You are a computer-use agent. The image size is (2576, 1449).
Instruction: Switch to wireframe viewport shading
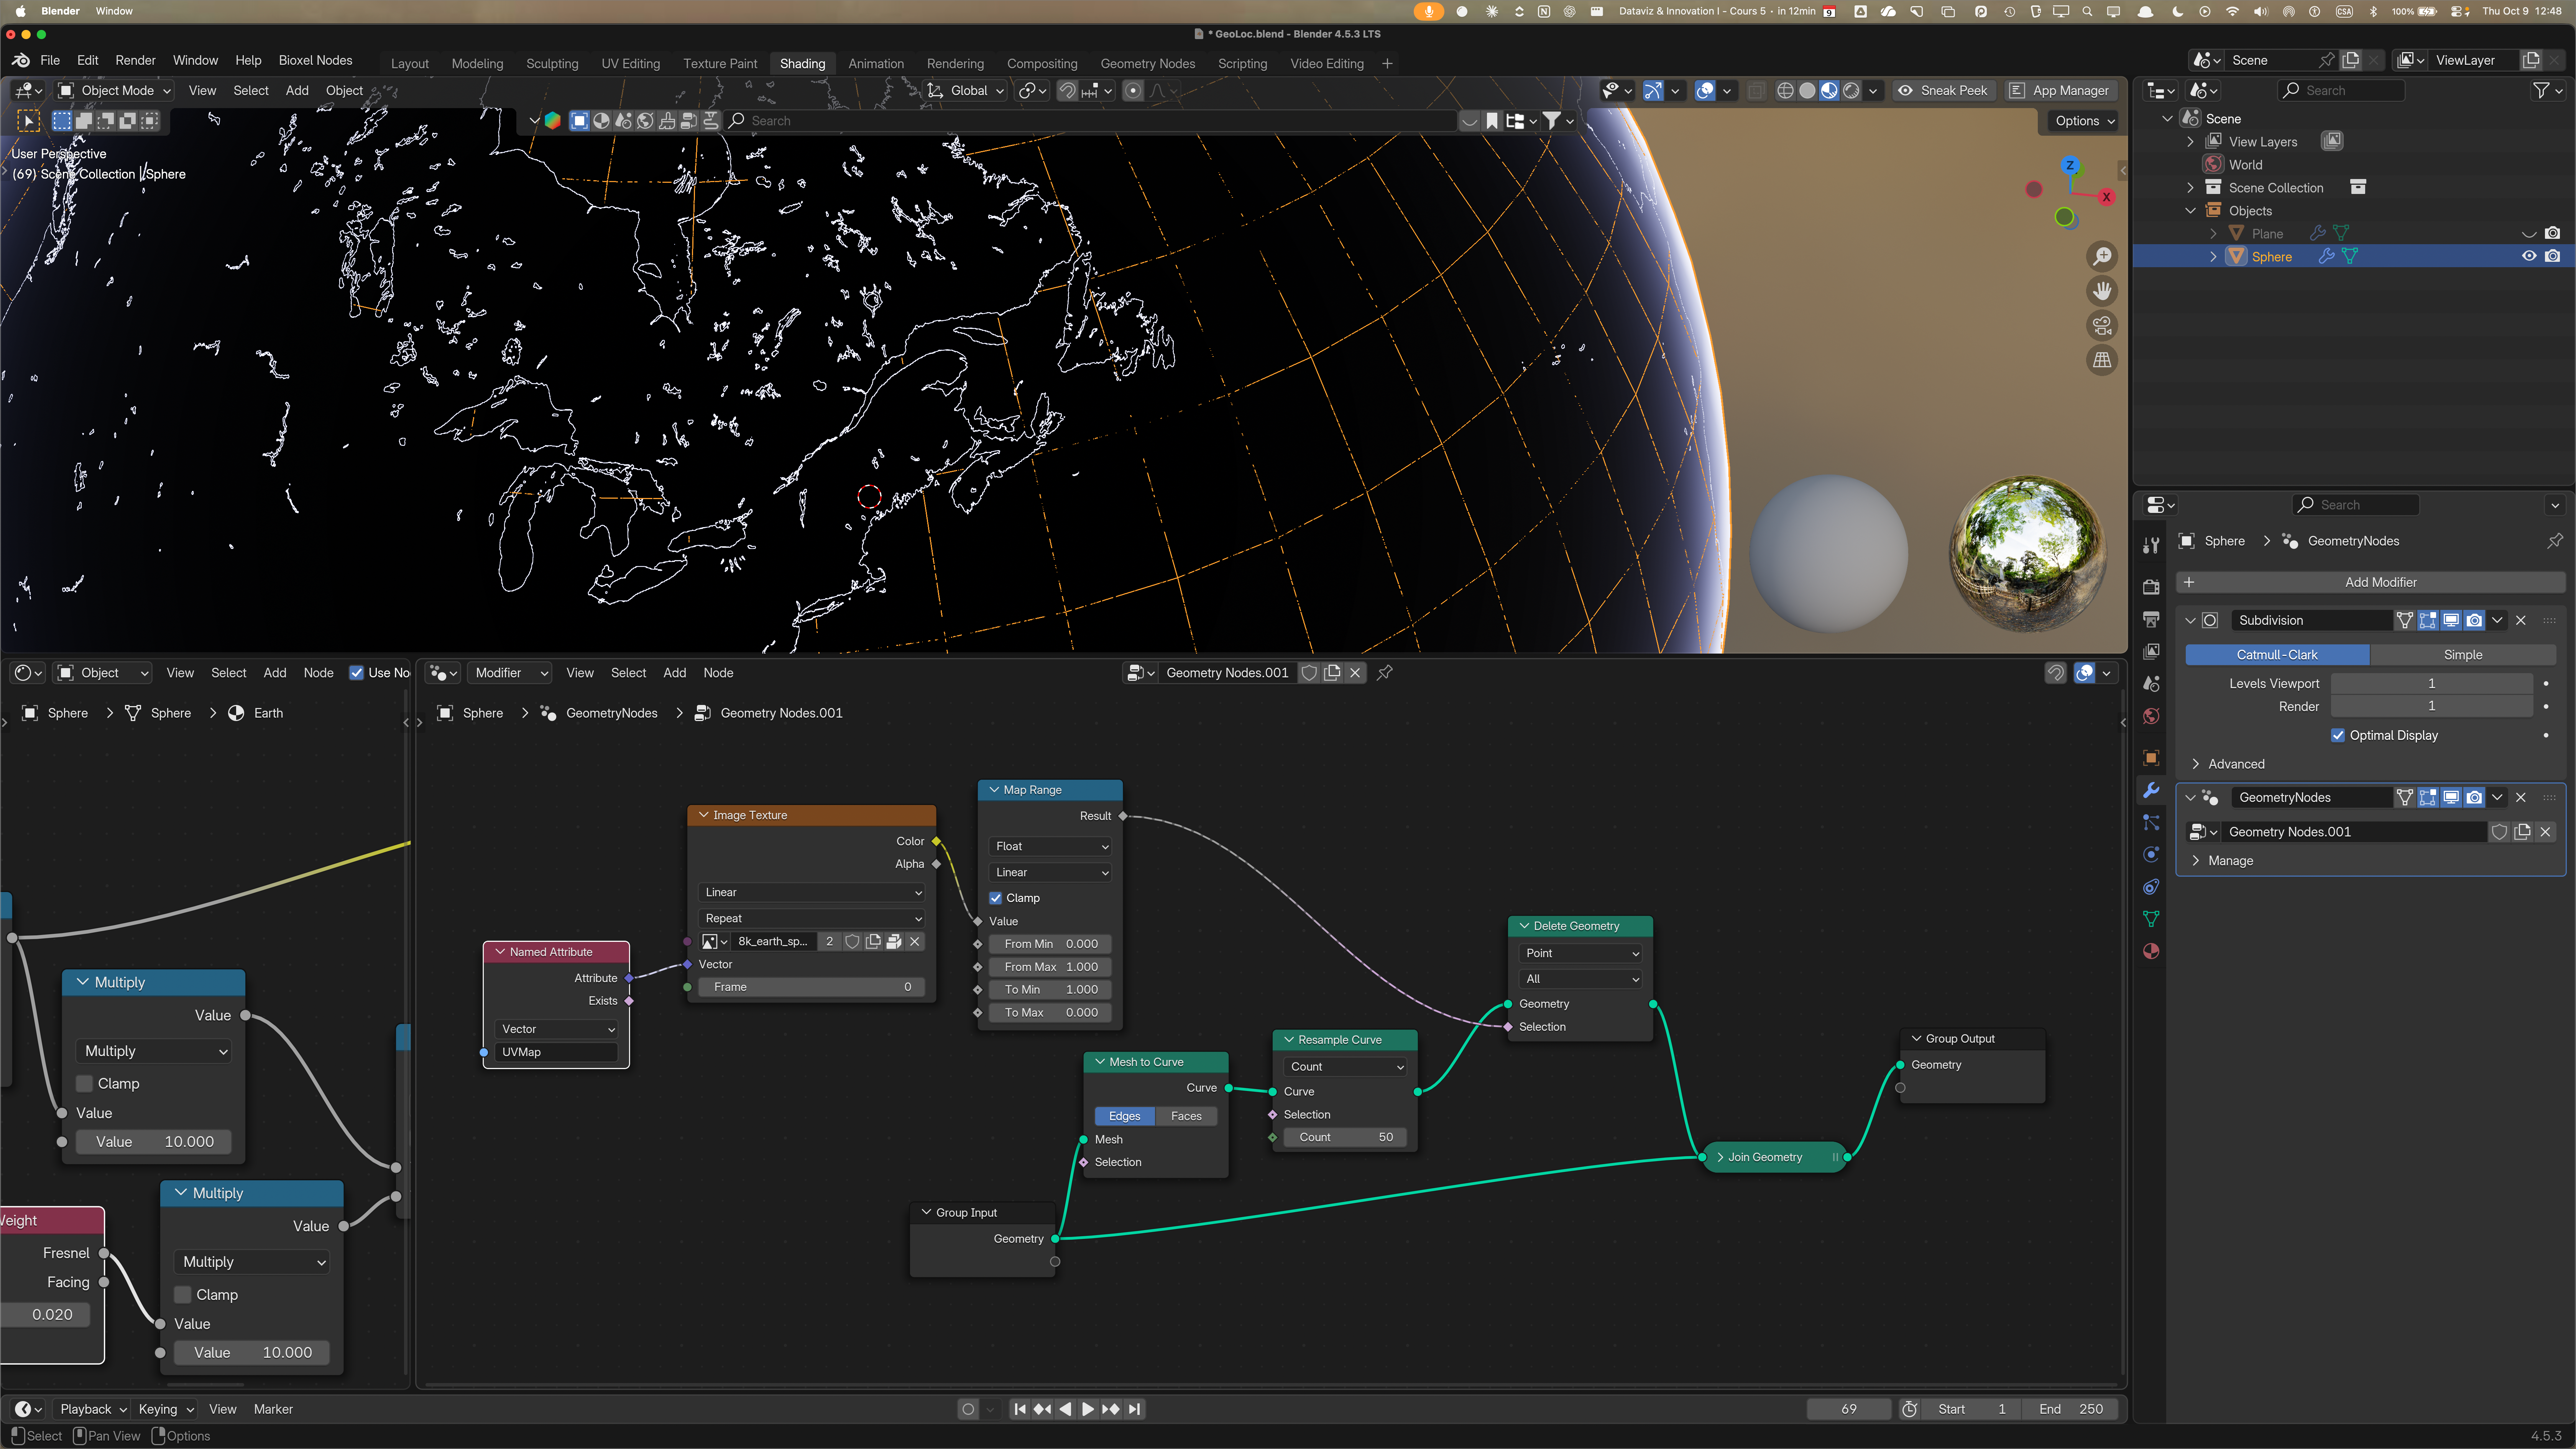pyautogui.click(x=1785, y=91)
